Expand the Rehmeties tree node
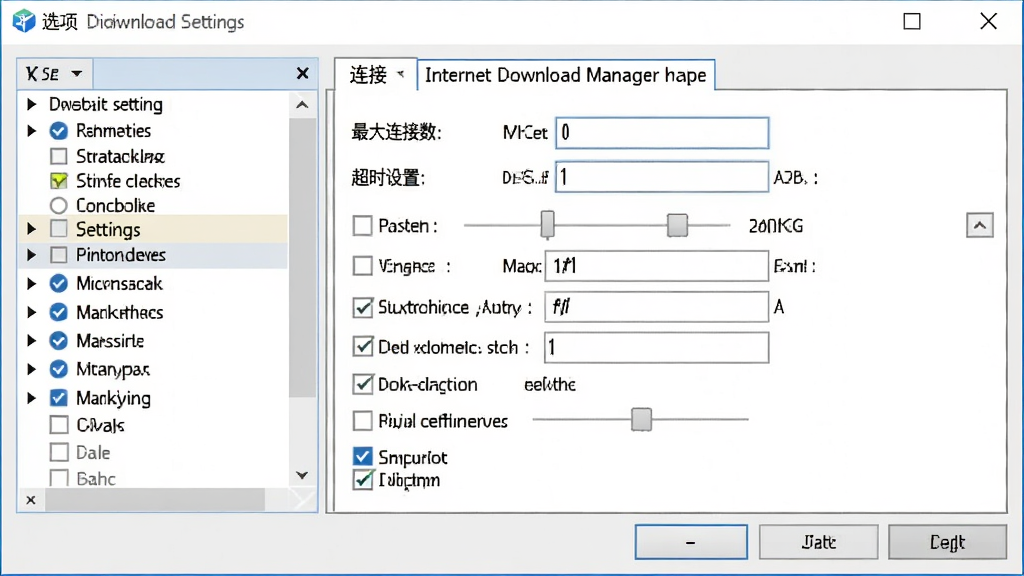This screenshot has height=576, width=1024. (x=31, y=131)
